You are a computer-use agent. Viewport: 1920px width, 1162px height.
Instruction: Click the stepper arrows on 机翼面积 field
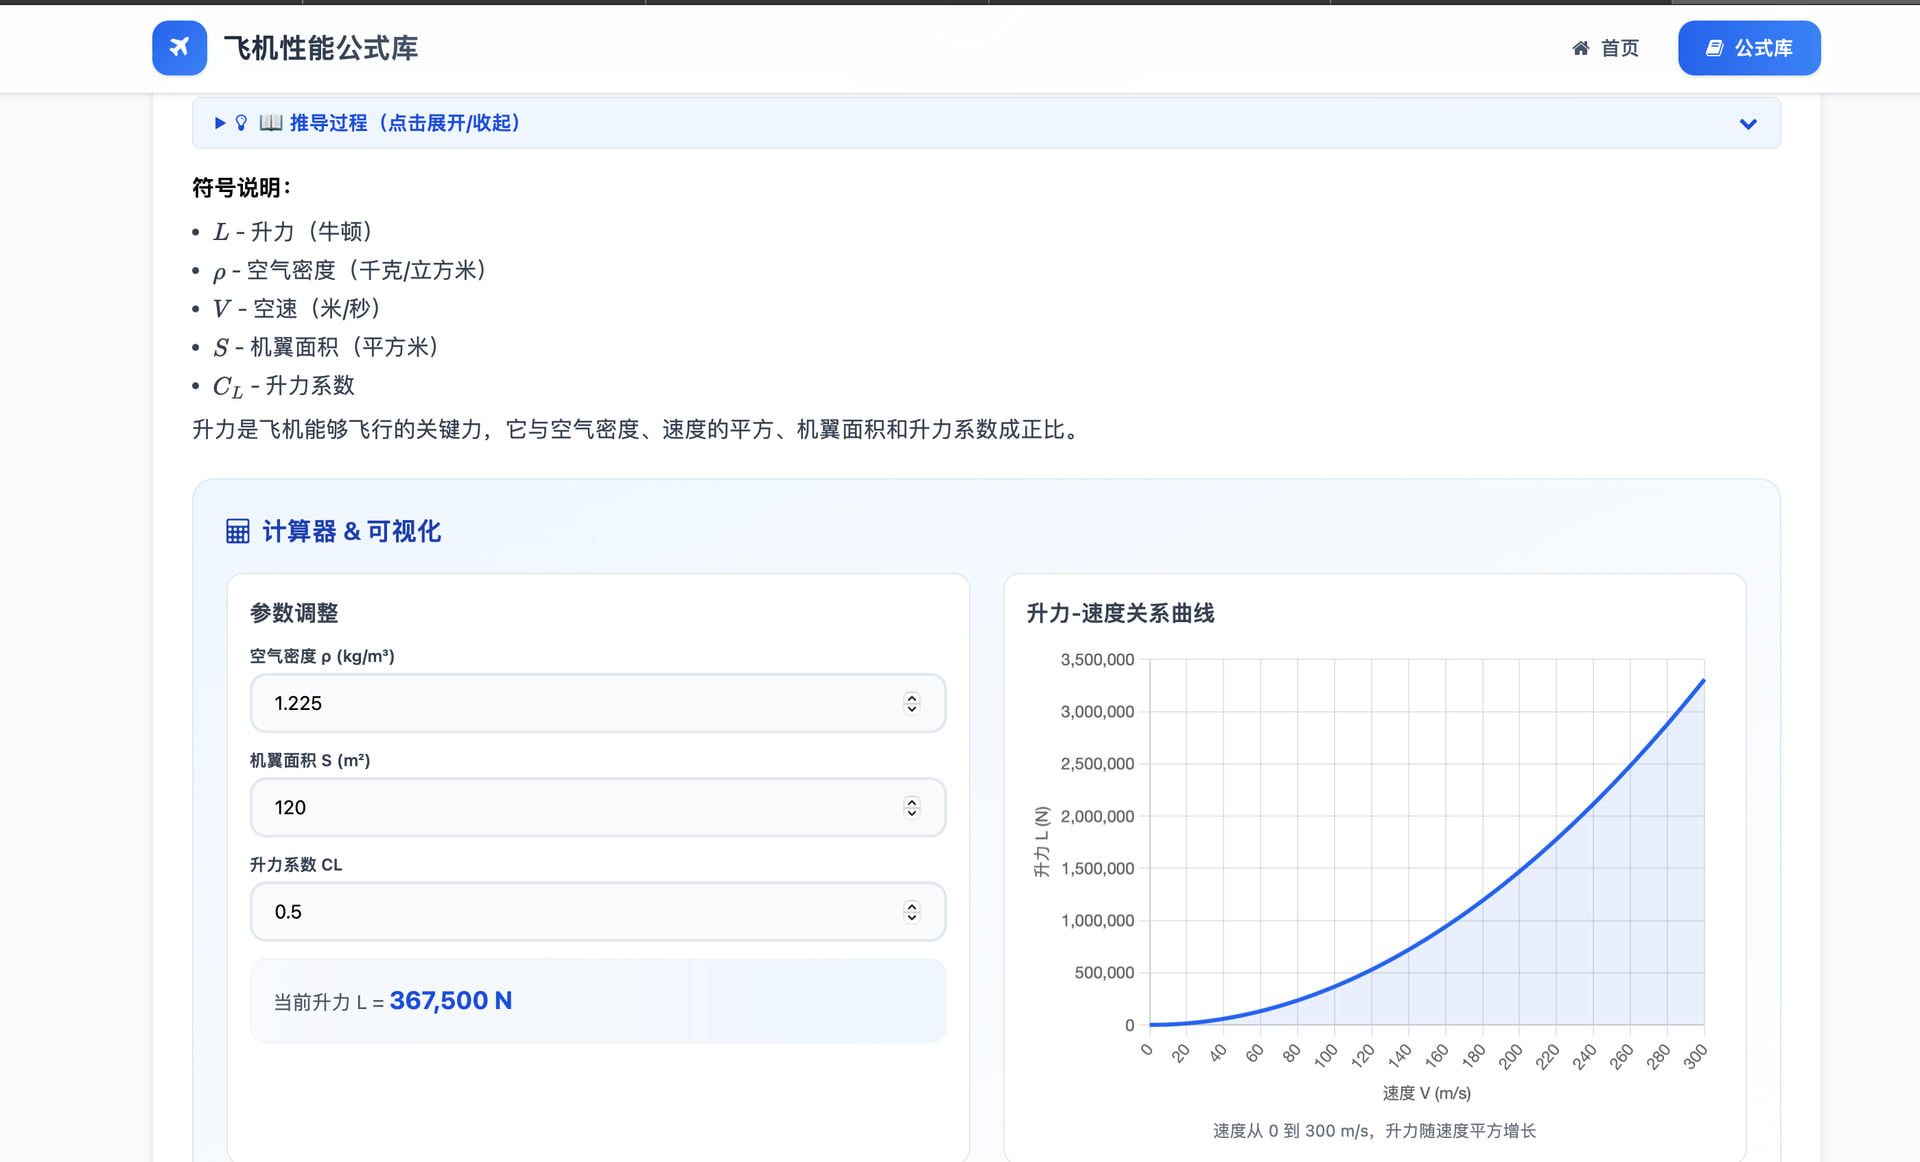[911, 807]
